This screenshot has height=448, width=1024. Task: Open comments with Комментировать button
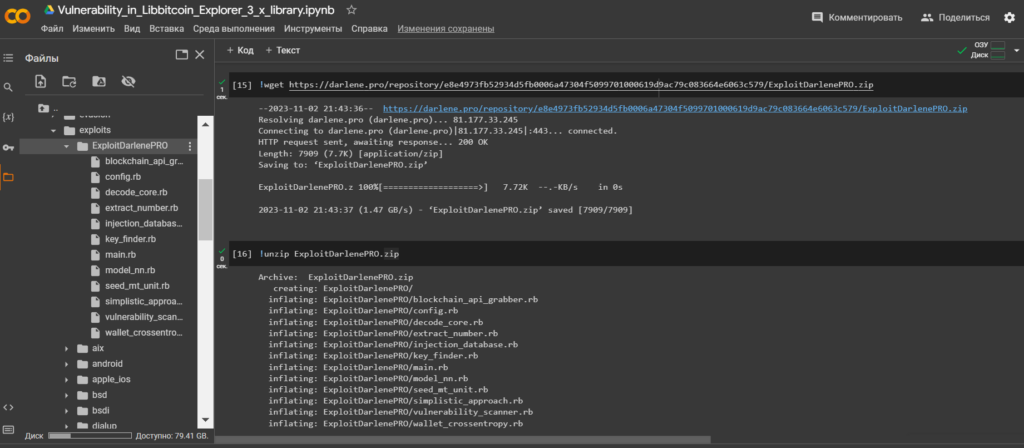pos(857,18)
